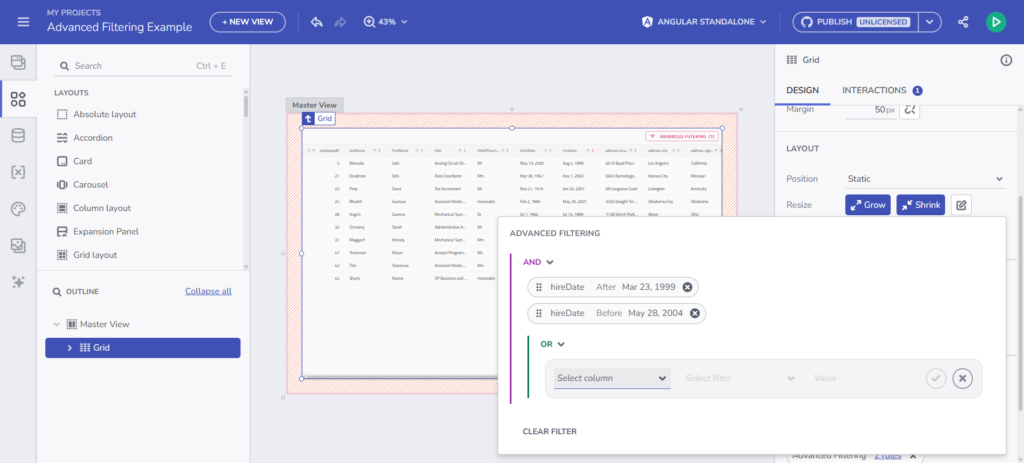Click the project title Advanced Filtering Example
This screenshot has width=1024, height=463.
pos(120,27)
